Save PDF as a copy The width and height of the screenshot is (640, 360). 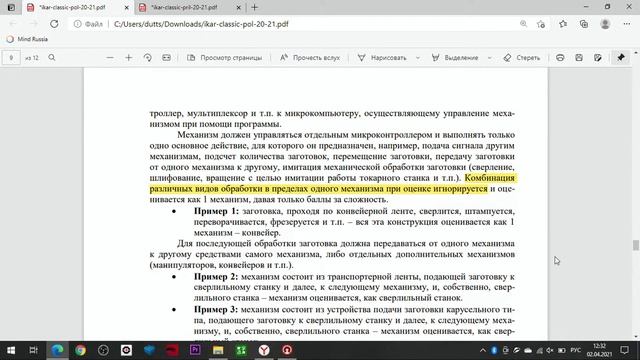pyautogui.click(x=598, y=58)
